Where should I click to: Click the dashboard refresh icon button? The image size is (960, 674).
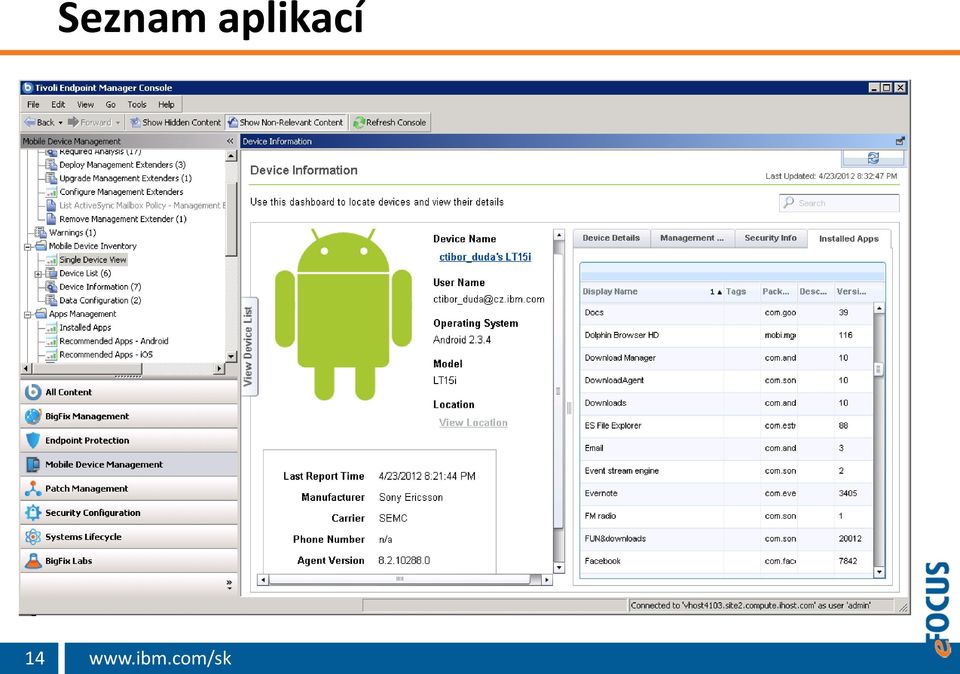(x=873, y=158)
